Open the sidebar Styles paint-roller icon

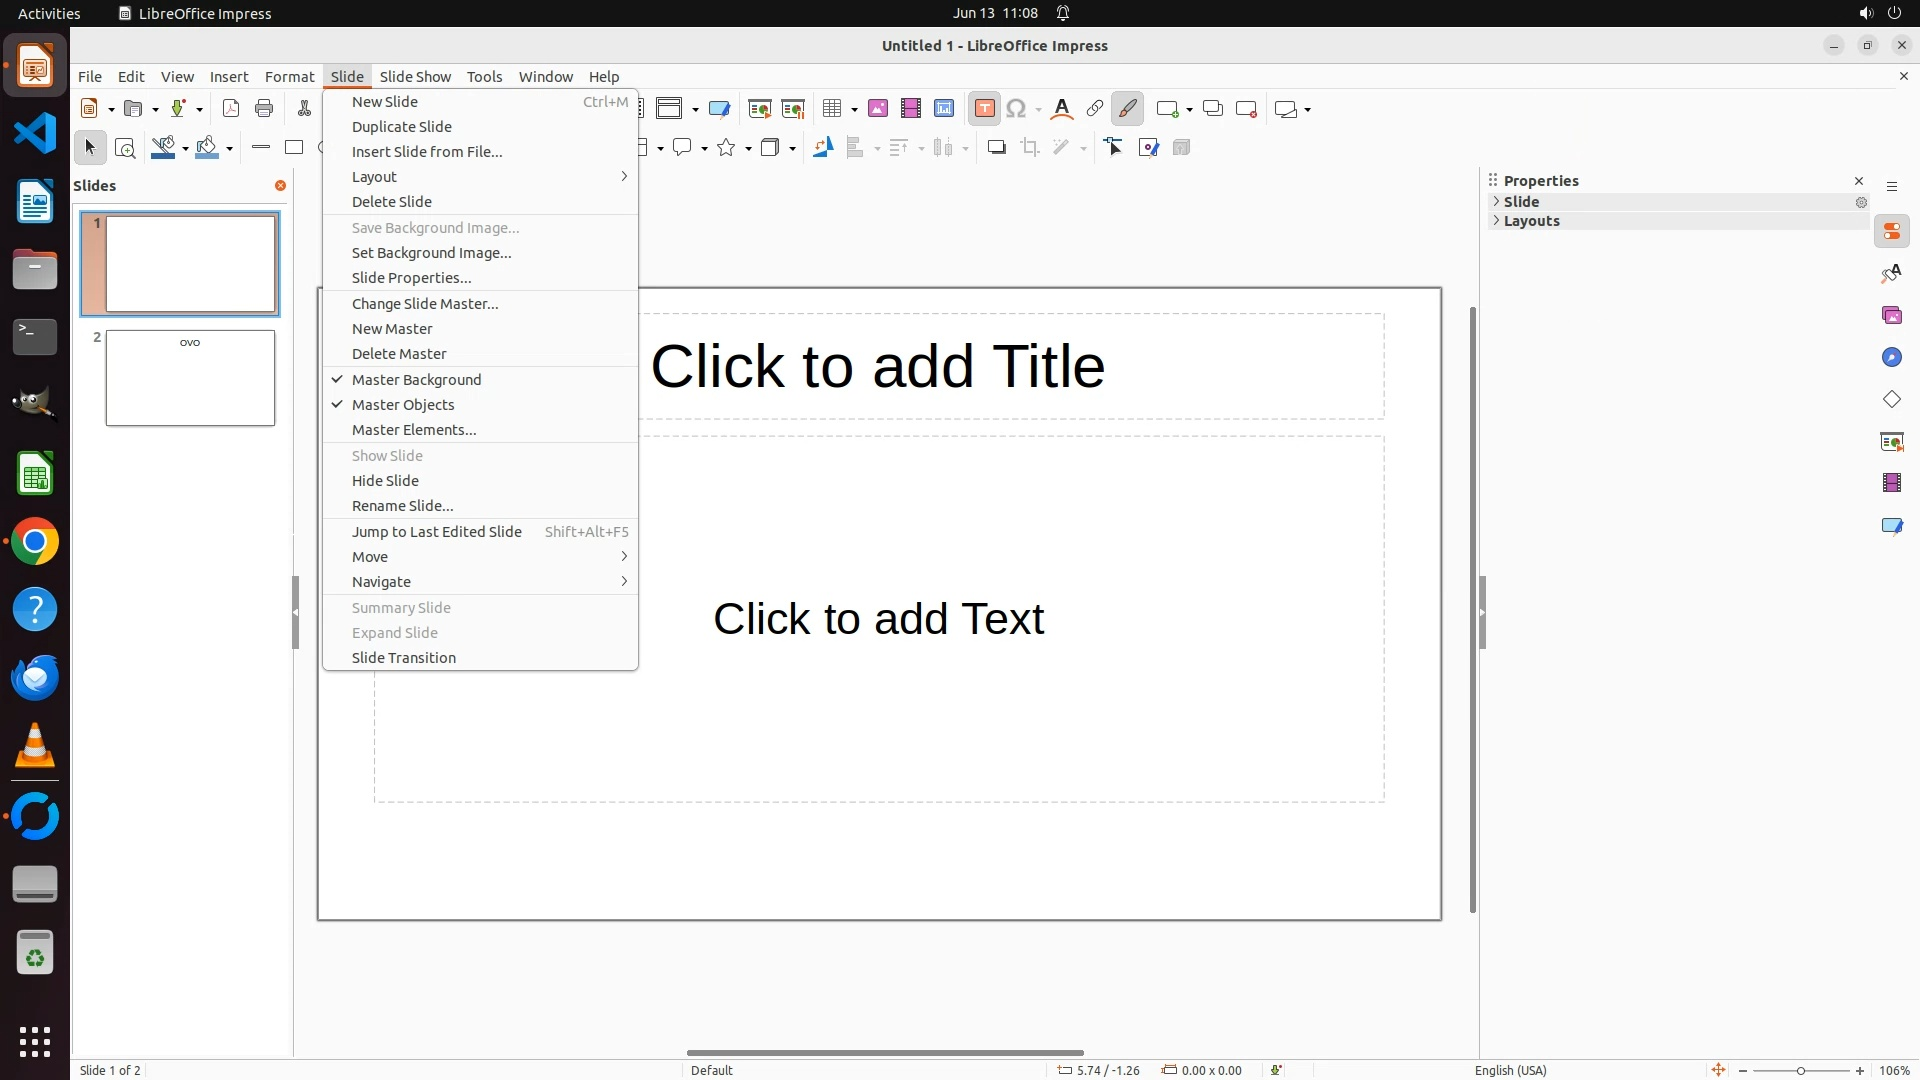[x=1891, y=274]
